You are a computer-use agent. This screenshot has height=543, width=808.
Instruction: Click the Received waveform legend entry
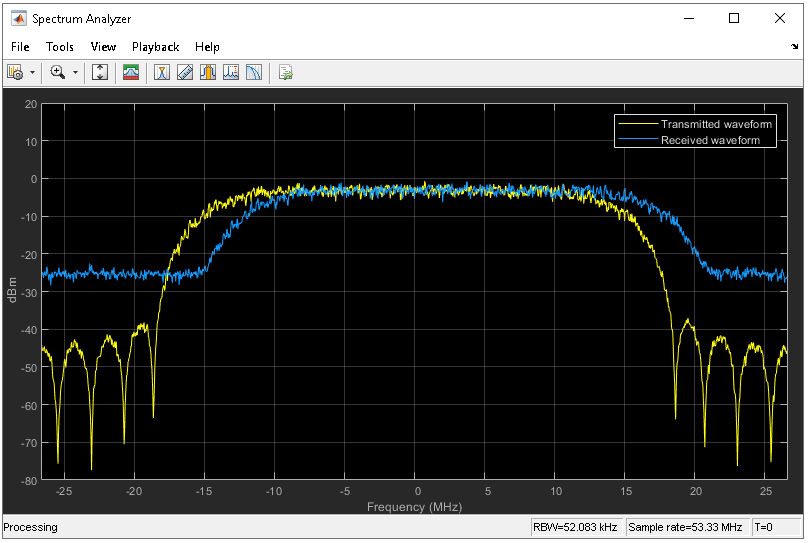710,140
